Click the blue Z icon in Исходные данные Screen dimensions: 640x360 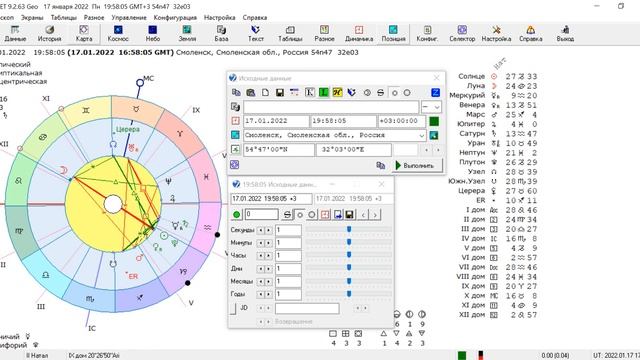coord(436,93)
